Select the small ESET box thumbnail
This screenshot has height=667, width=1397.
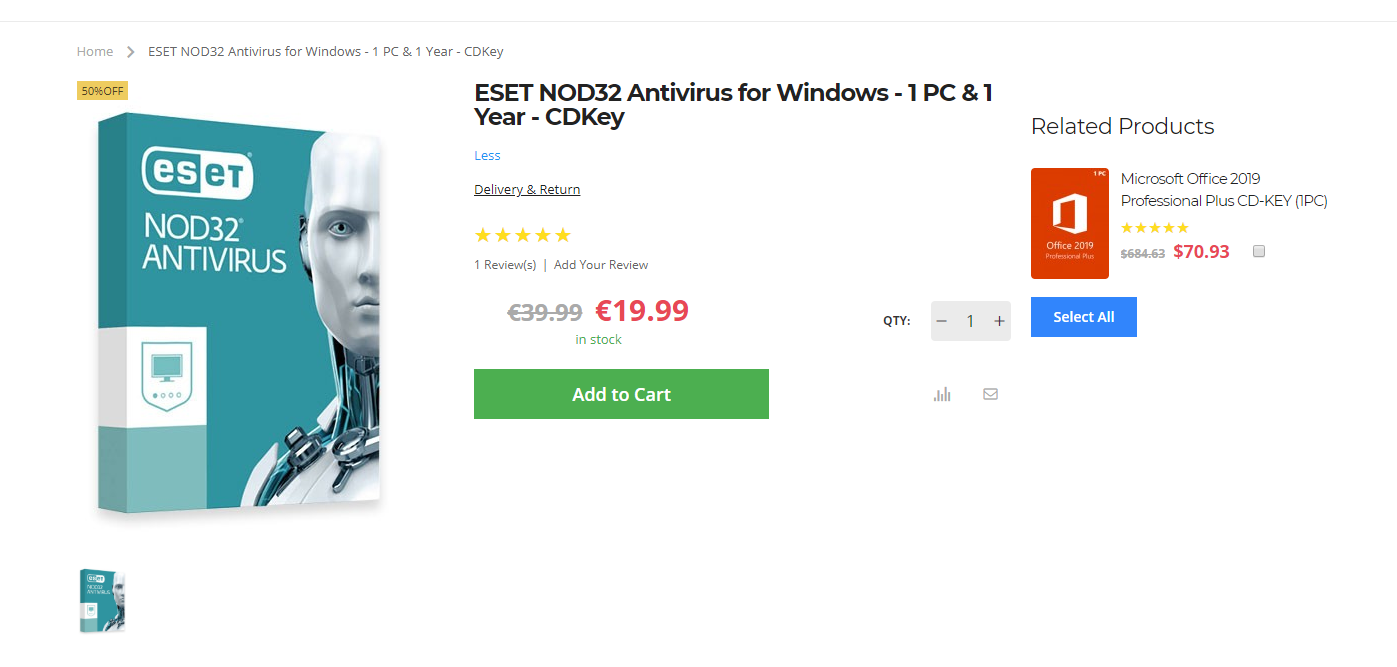click(x=102, y=600)
